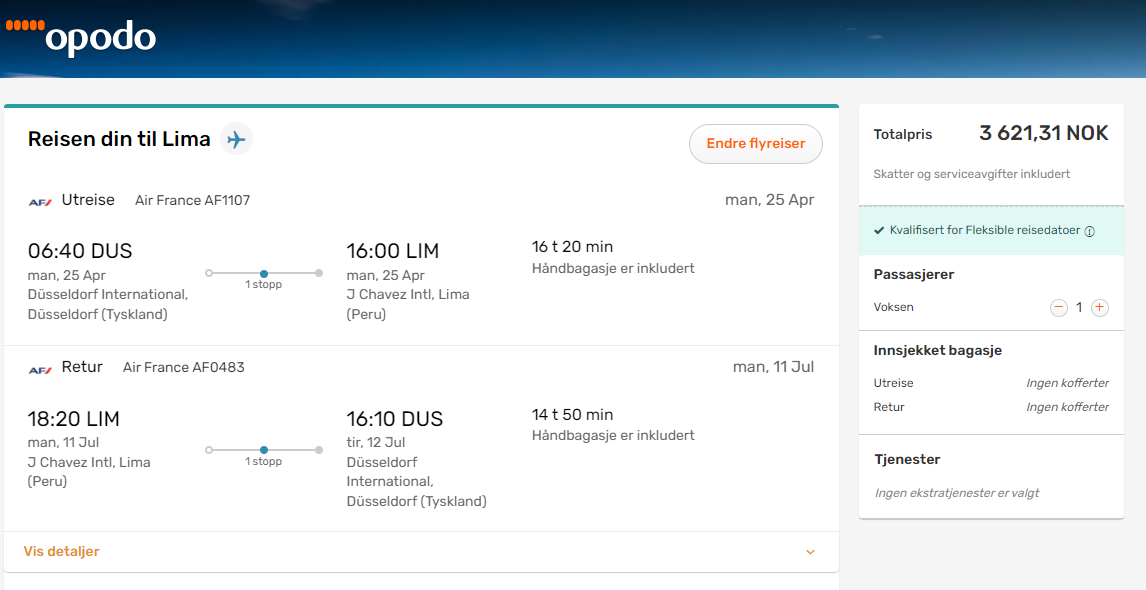Image resolution: width=1146 pixels, height=590 pixels.
Task: Click the Air France logo next to Utreise
Action: tap(40, 202)
